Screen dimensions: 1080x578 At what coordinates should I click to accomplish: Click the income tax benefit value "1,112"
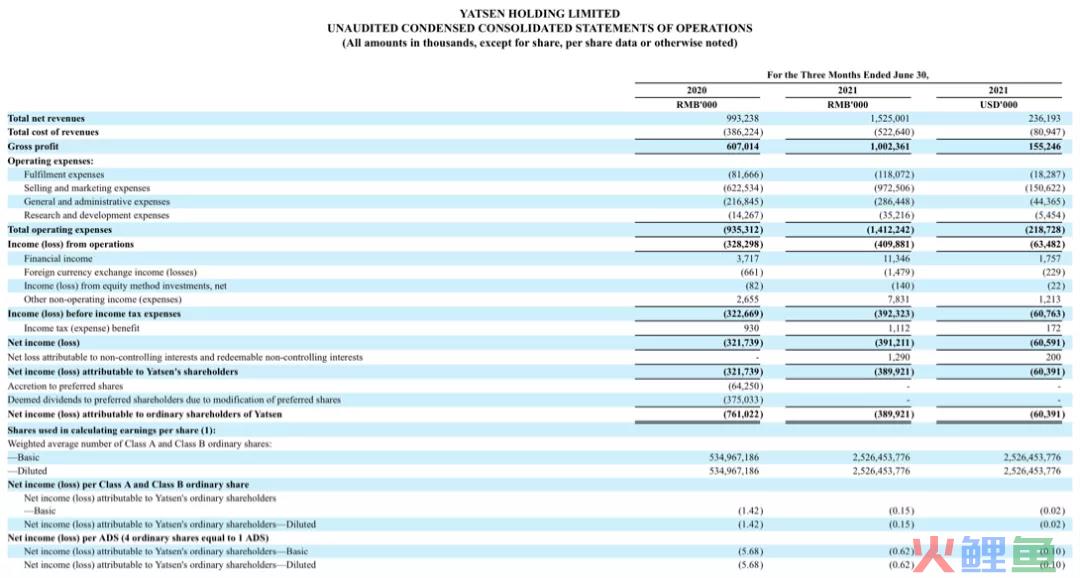tap(898, 329)
